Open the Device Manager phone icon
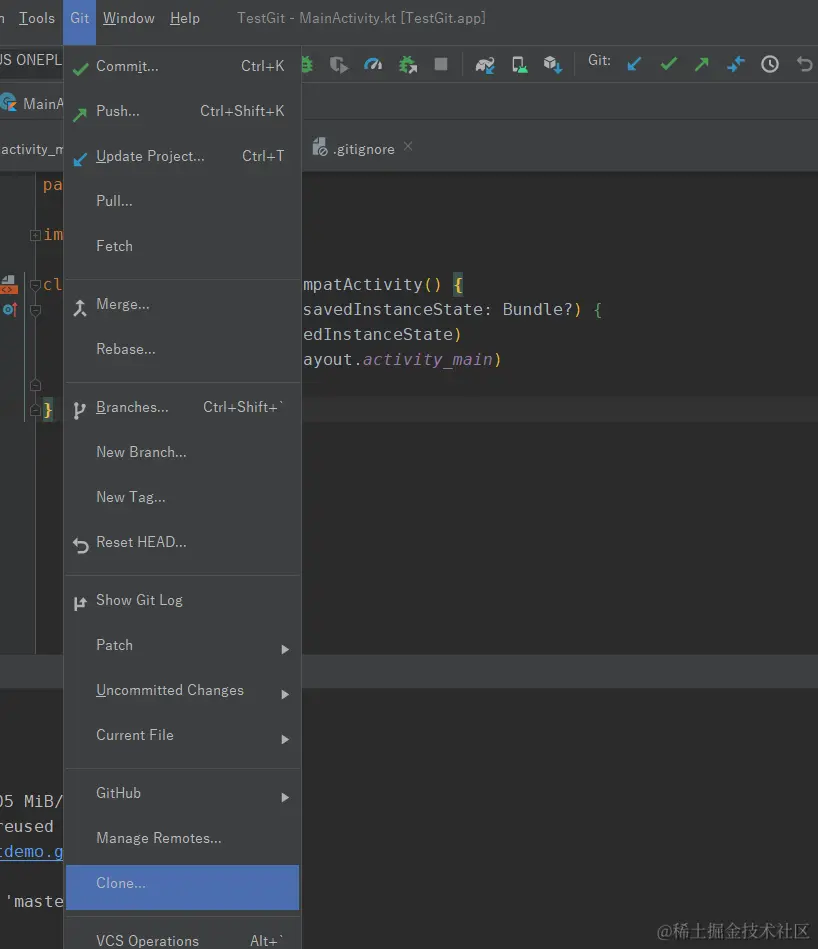The image size is (818, 949). pyautogui.click(x=519, y=65)
